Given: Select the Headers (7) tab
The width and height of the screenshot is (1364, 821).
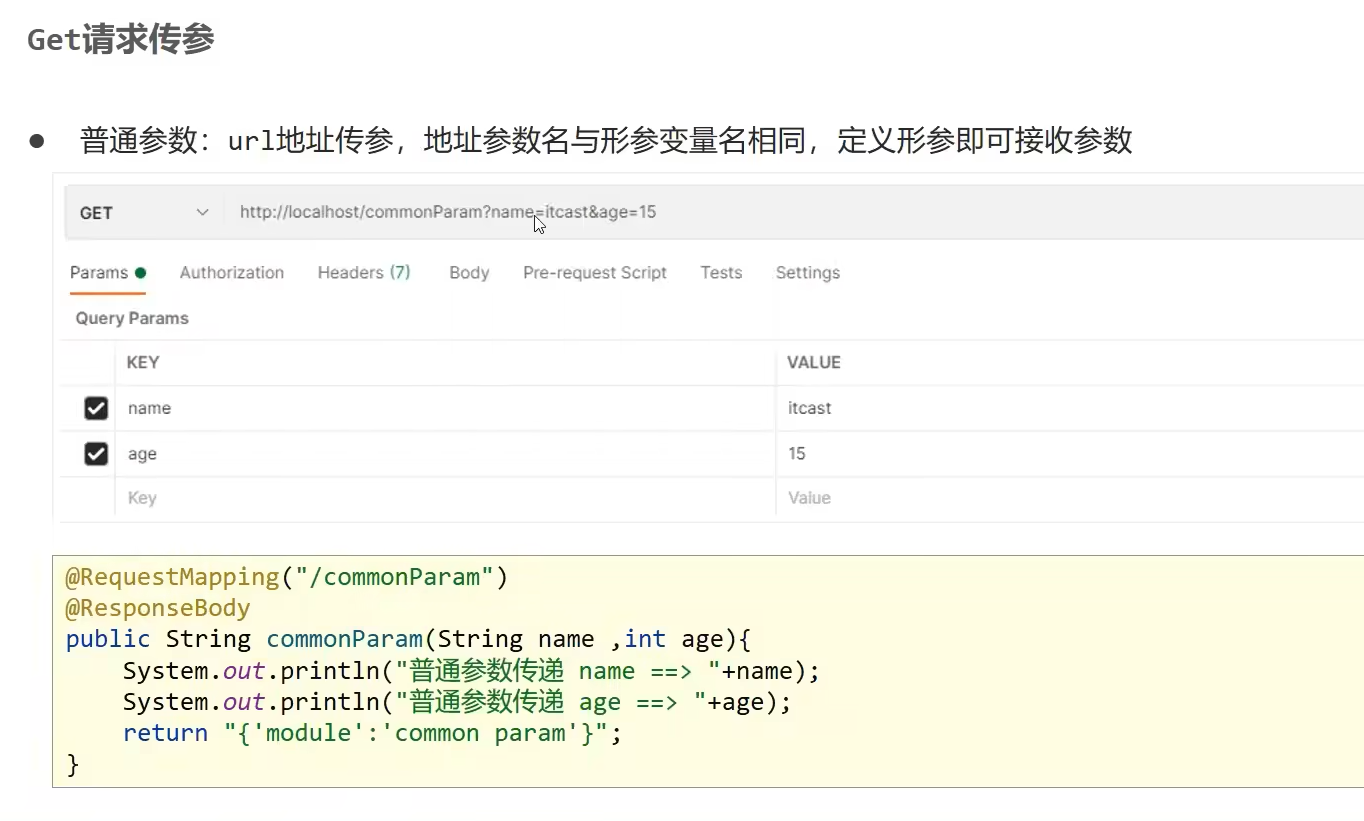Looking at the screenshot, I should tap(364, 272).
